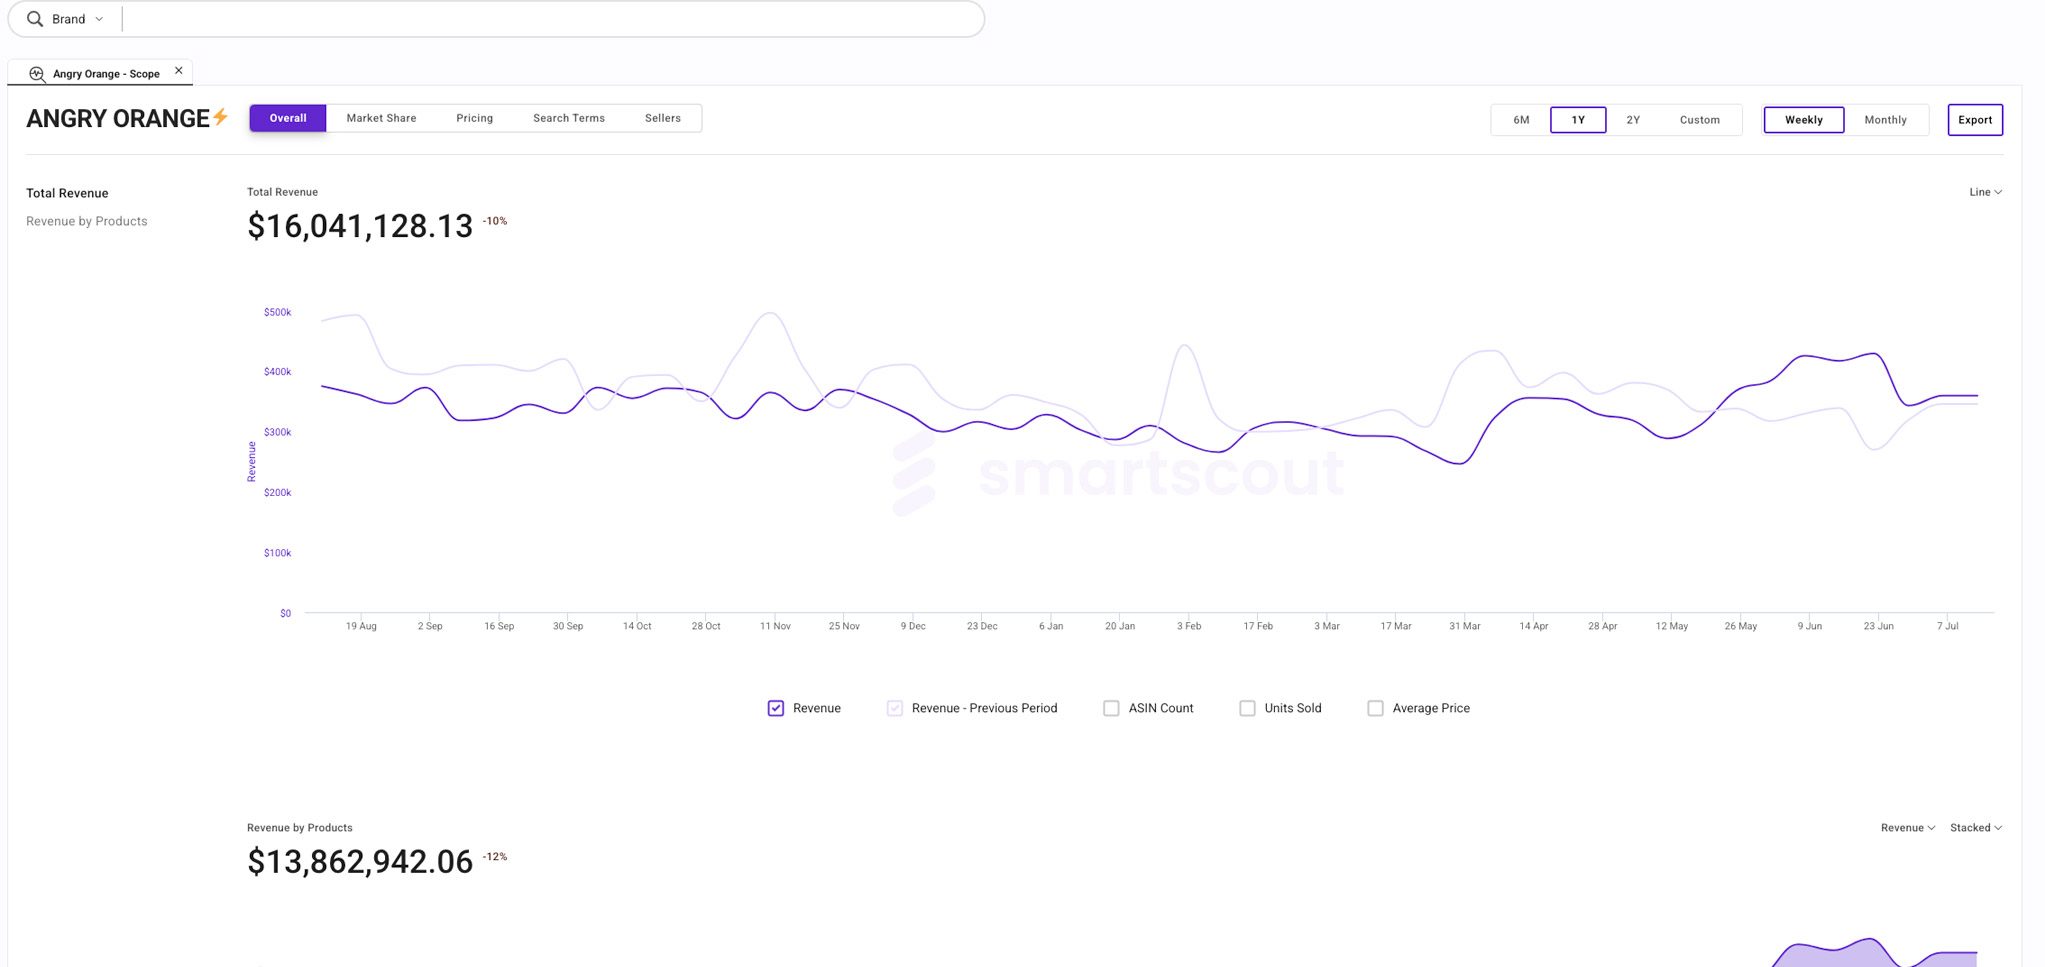Open the Stacked display dropdown
The width and height of the screenshot is (2045, 967).
pos(1976,828)
